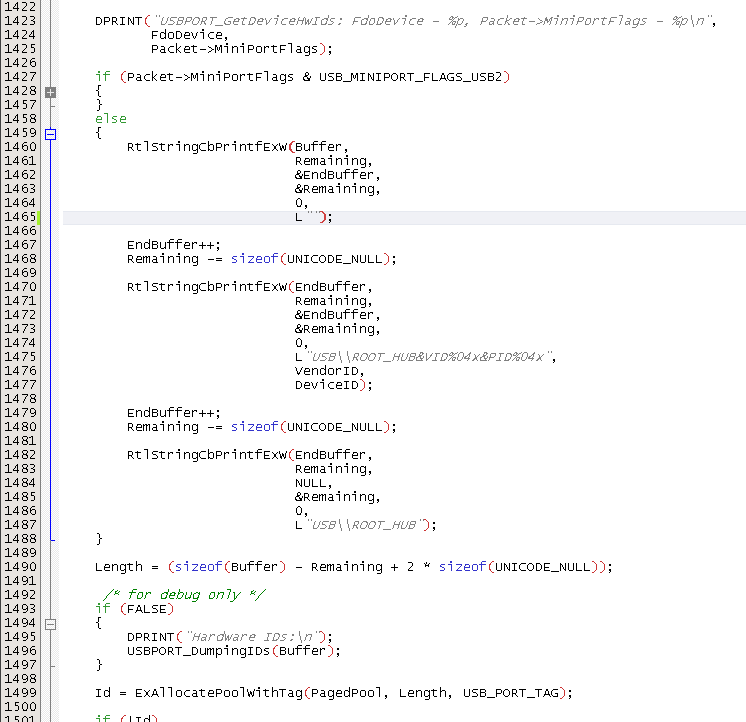Click RtlStringCbPrintfExW at line 1460

tap(207, 146)
